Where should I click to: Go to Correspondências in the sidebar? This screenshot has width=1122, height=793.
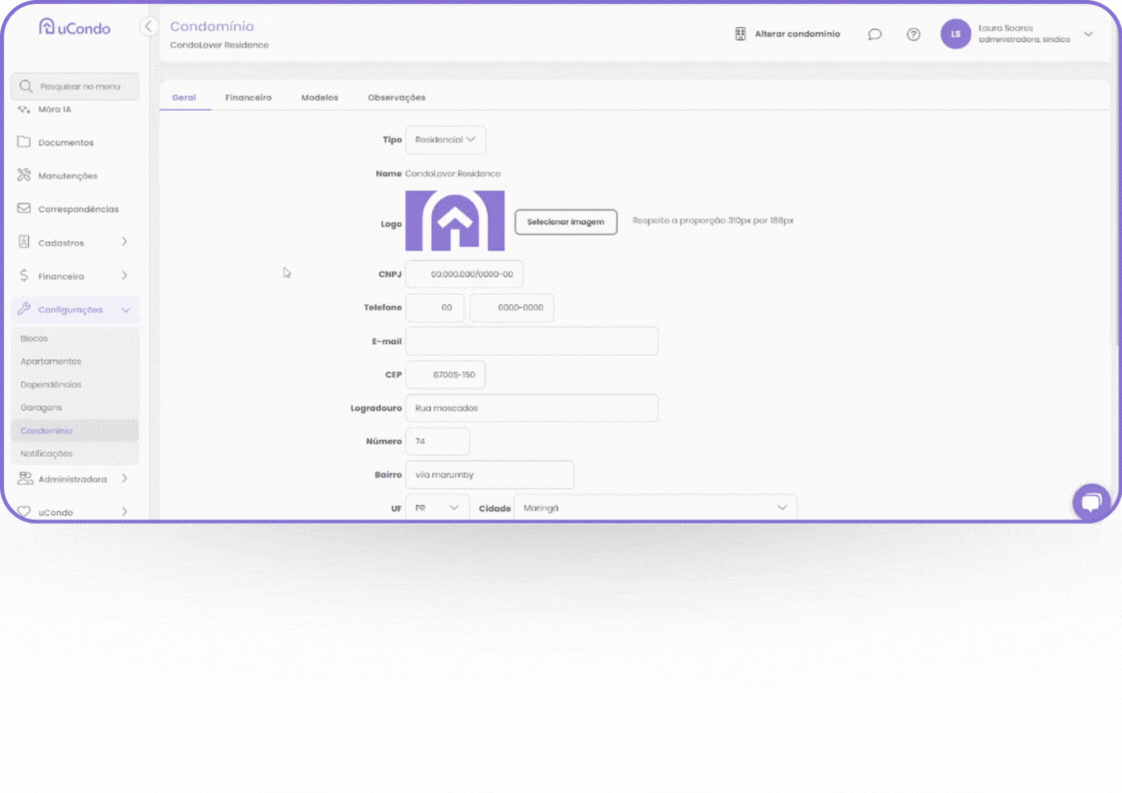tap(77, 209)
